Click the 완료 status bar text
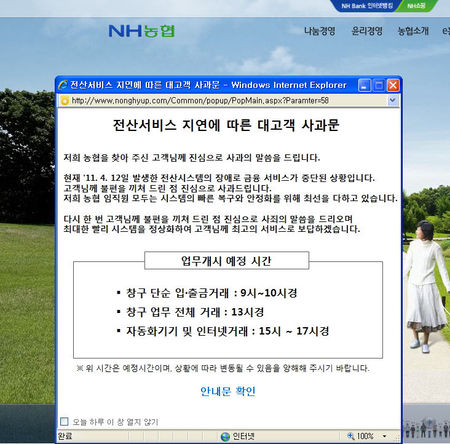 click(65, 436)
